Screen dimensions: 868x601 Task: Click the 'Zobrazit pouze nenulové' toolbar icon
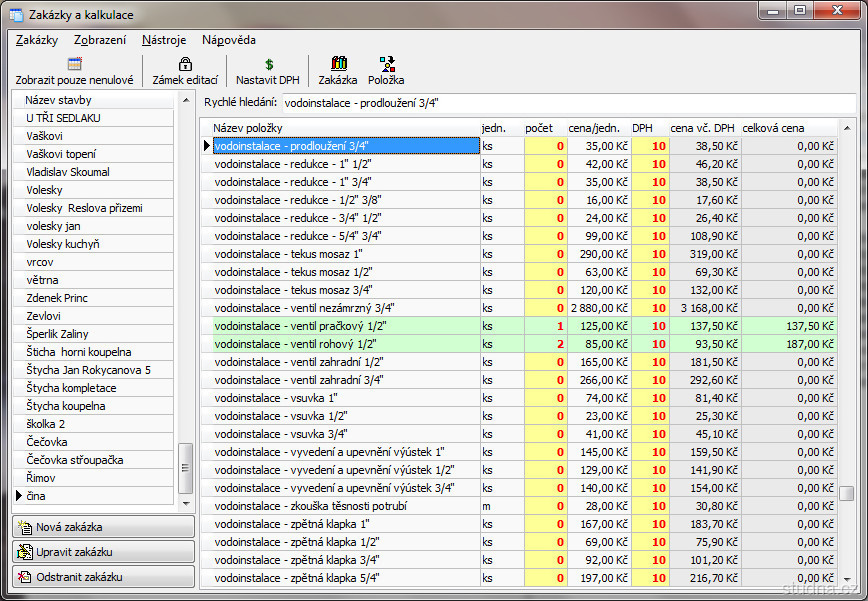click(74, 64)
